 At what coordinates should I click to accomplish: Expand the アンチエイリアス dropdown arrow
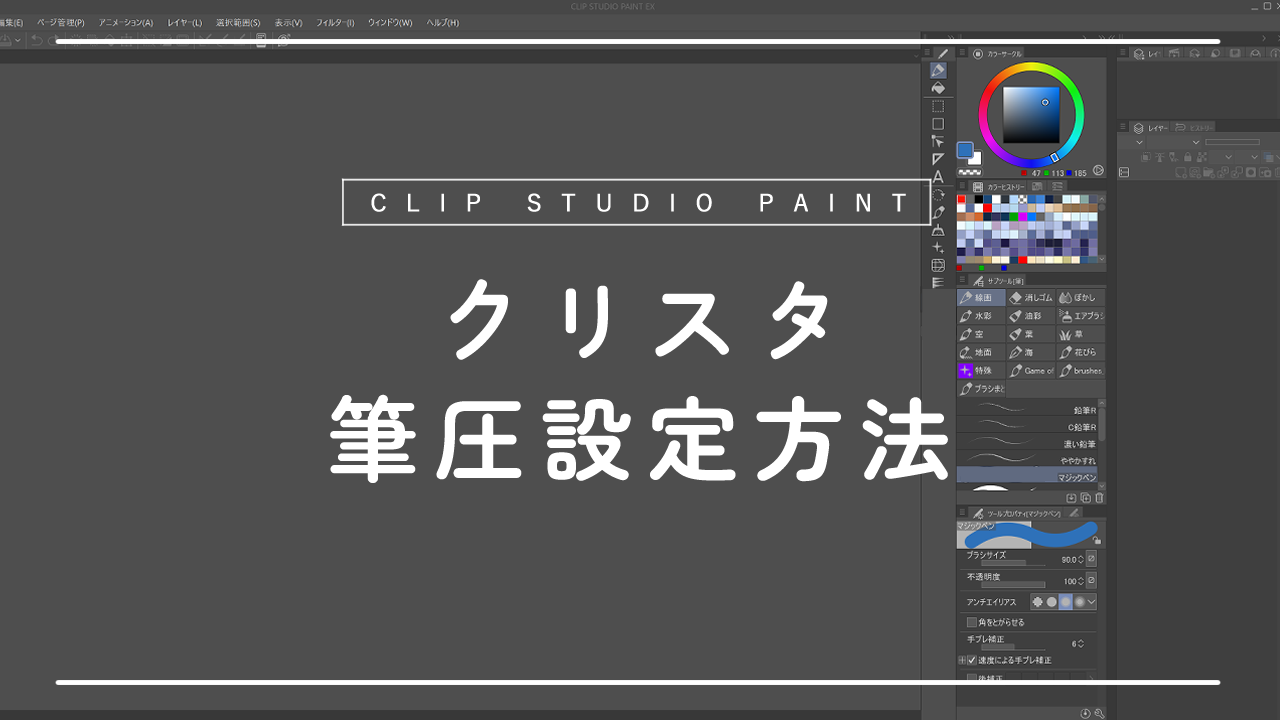pos(1091,602)
